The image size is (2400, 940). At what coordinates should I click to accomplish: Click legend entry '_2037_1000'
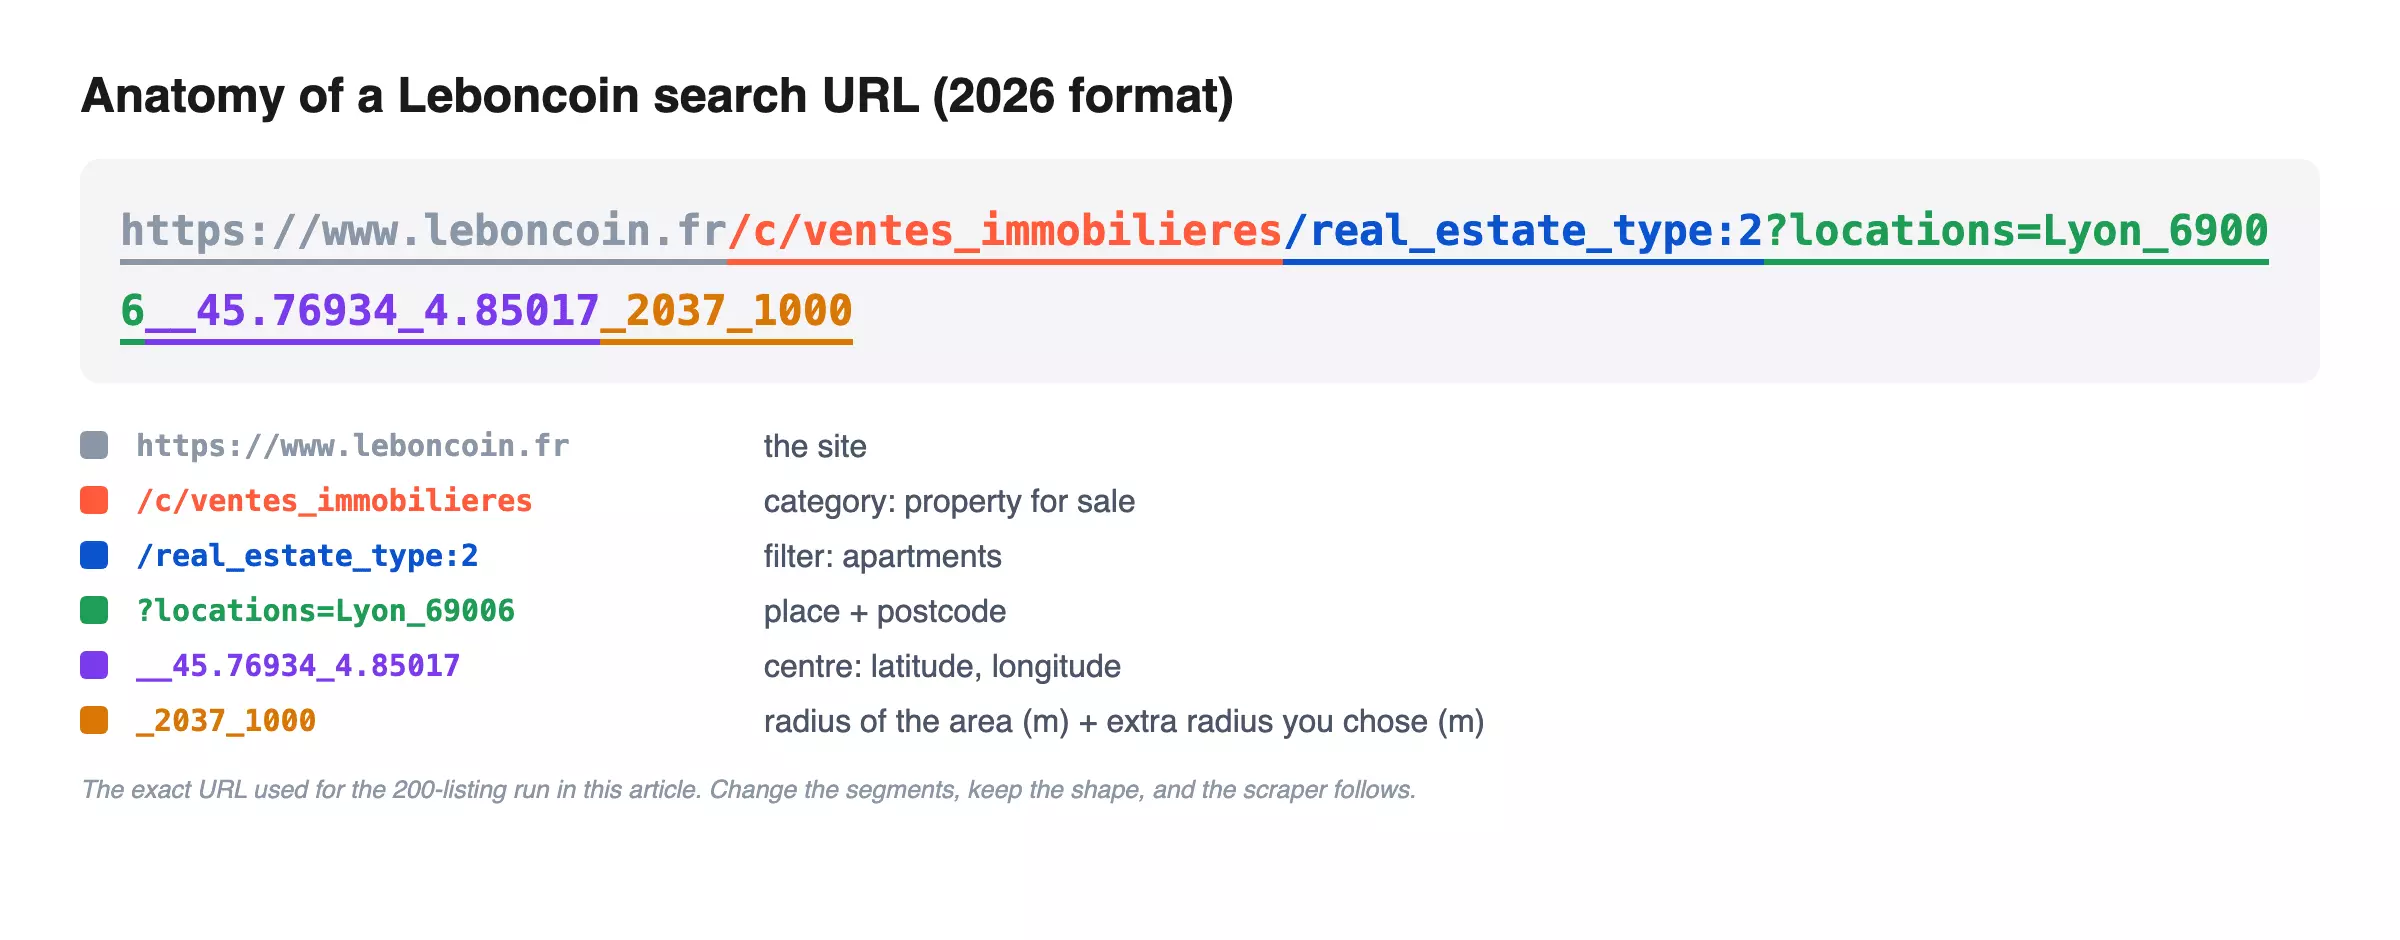(x=226, y=721)
